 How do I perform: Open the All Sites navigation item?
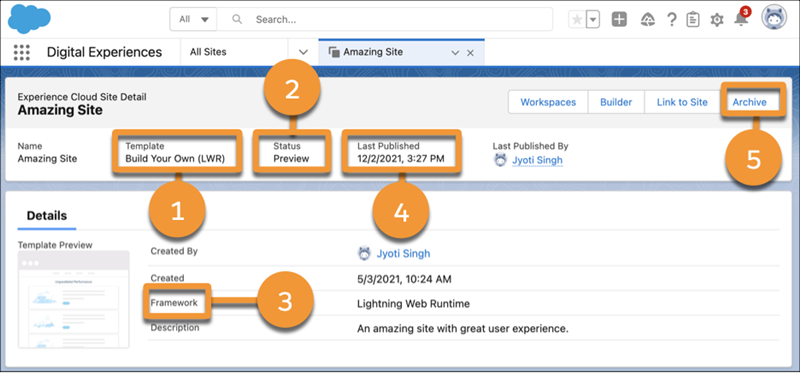click(x=208, y=52)
